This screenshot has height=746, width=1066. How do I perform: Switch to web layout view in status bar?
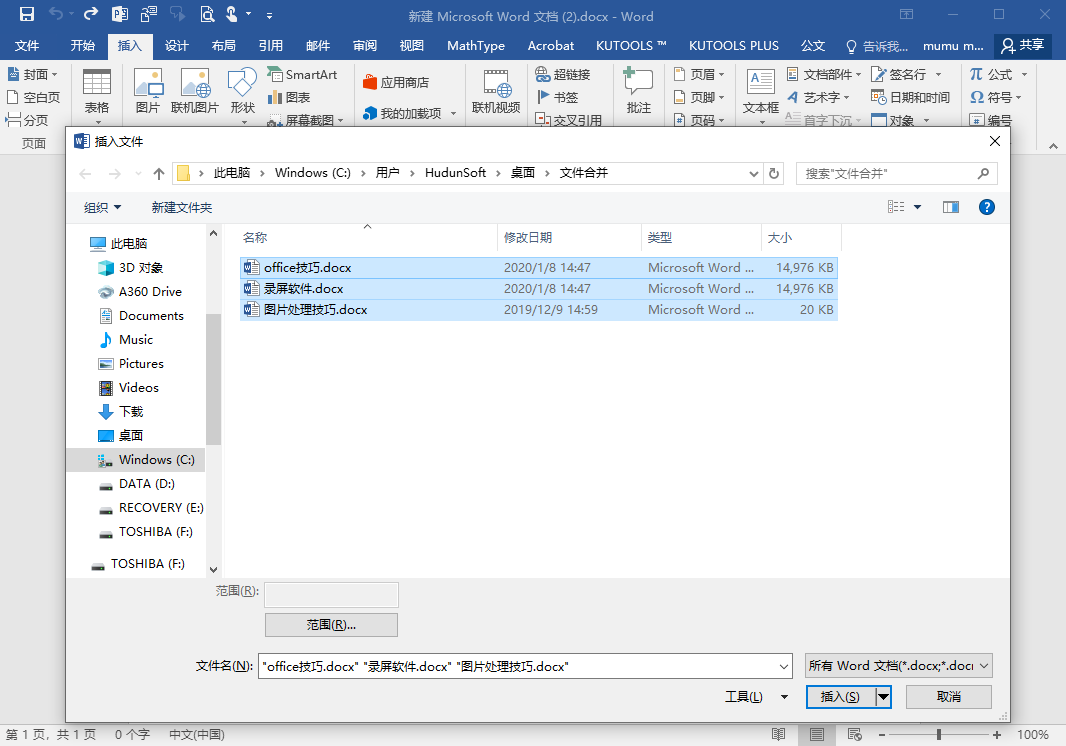coord(855,734)
